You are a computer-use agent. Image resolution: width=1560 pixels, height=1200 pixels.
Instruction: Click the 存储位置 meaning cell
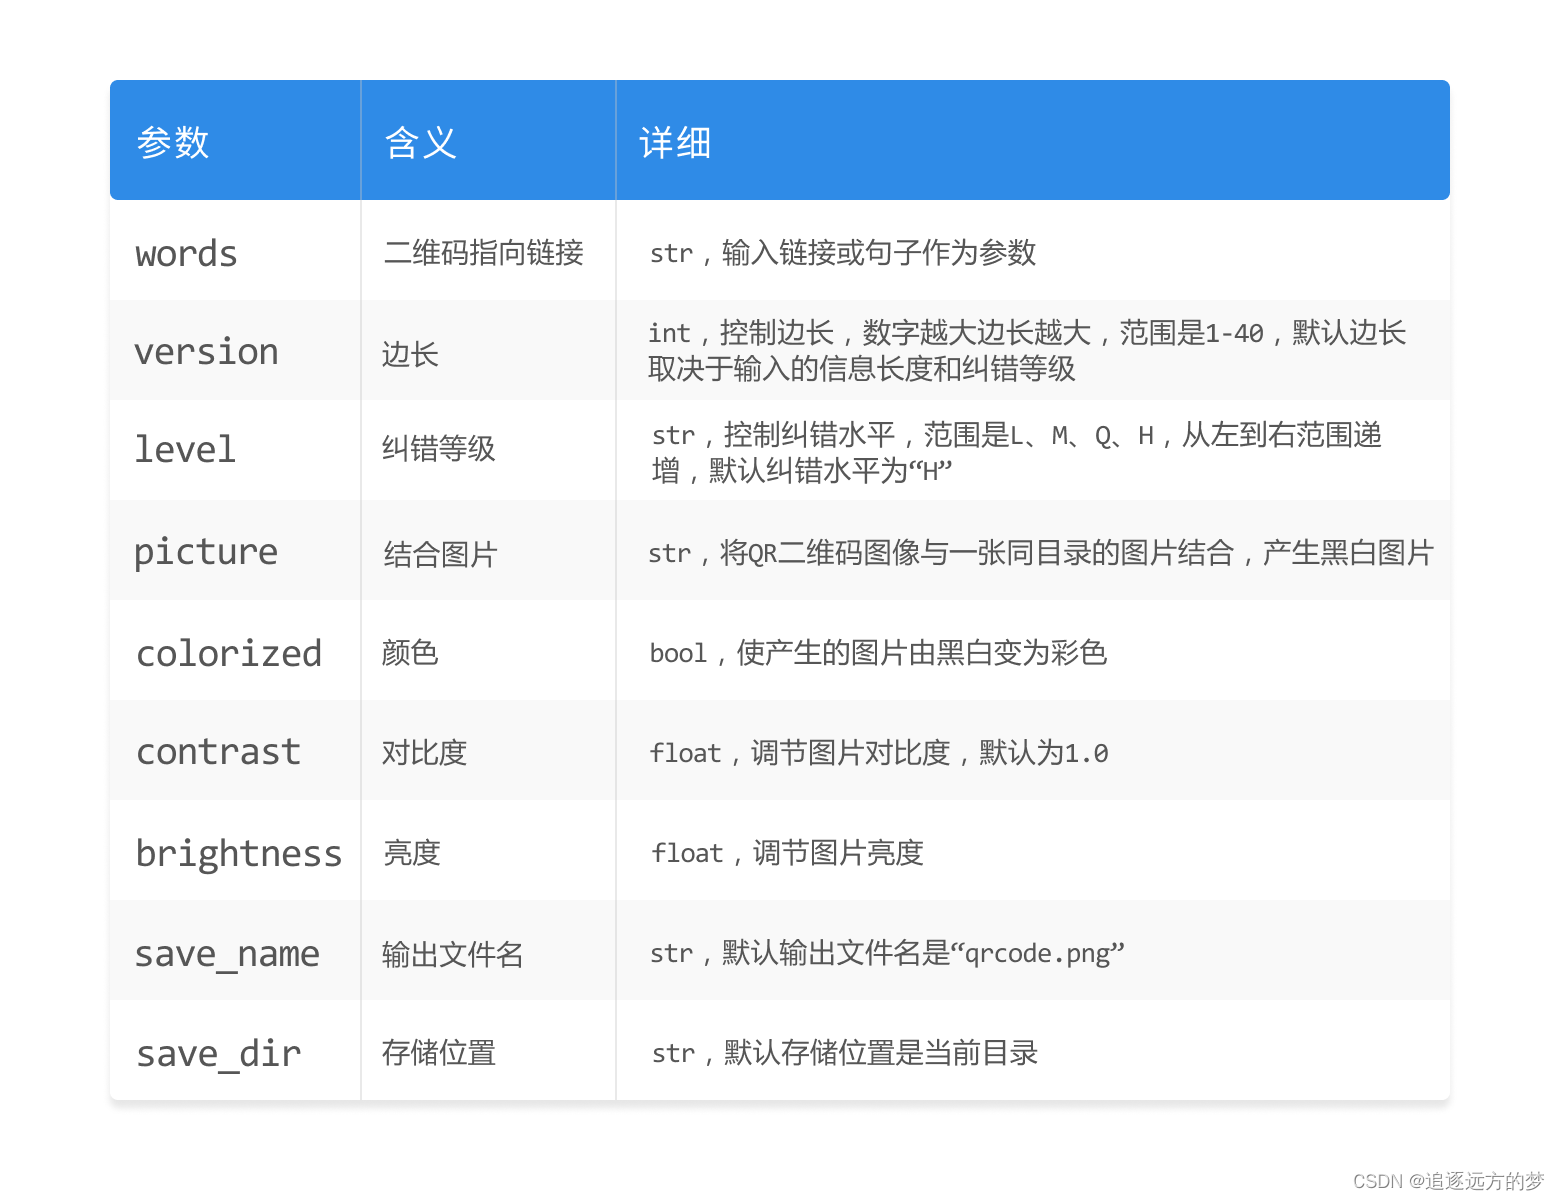click(488, 1050)
